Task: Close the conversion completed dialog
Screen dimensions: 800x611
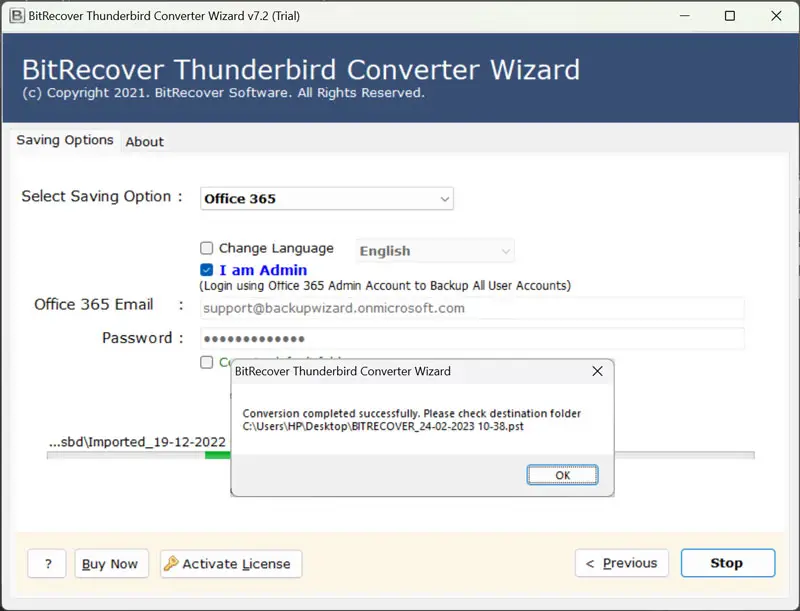Action: (x=597, y=371)
